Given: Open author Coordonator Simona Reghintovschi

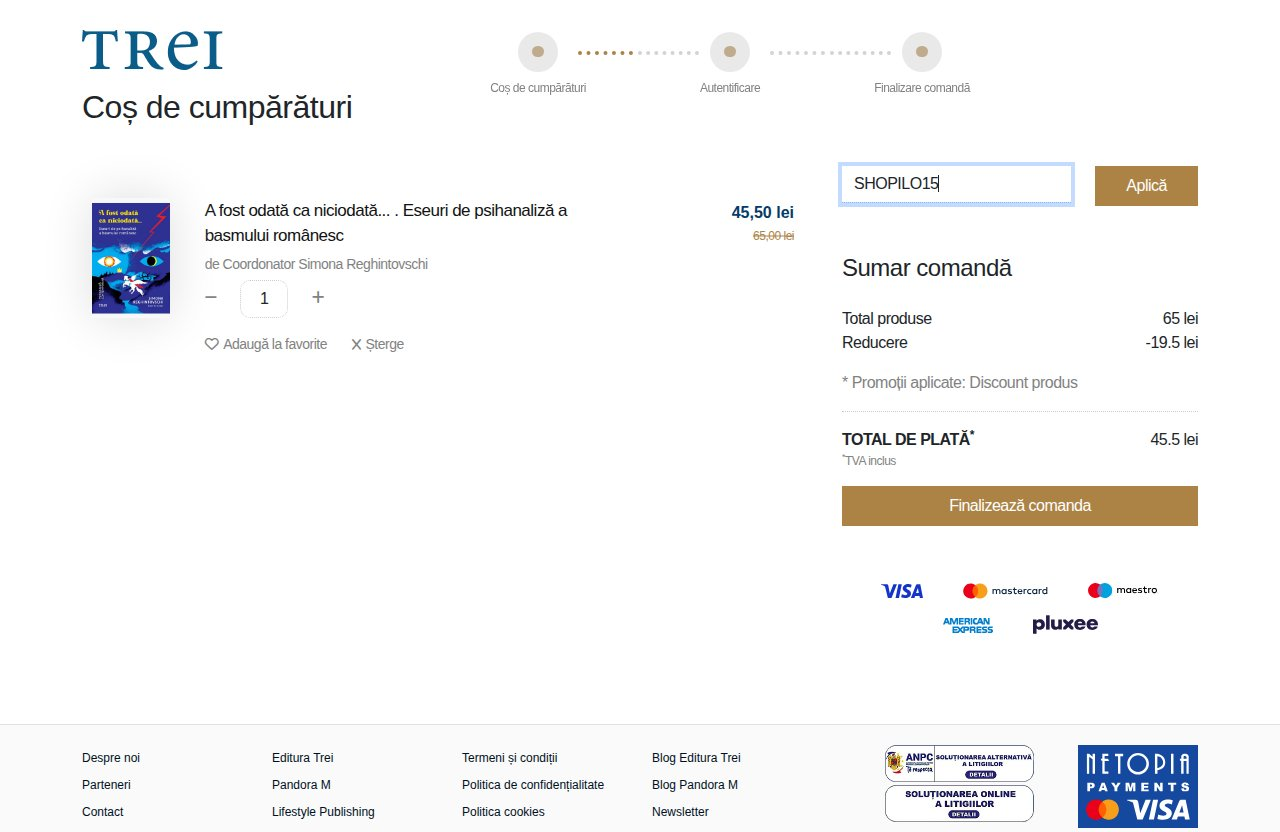Looking at the screenshot, I should click(316, 264).
